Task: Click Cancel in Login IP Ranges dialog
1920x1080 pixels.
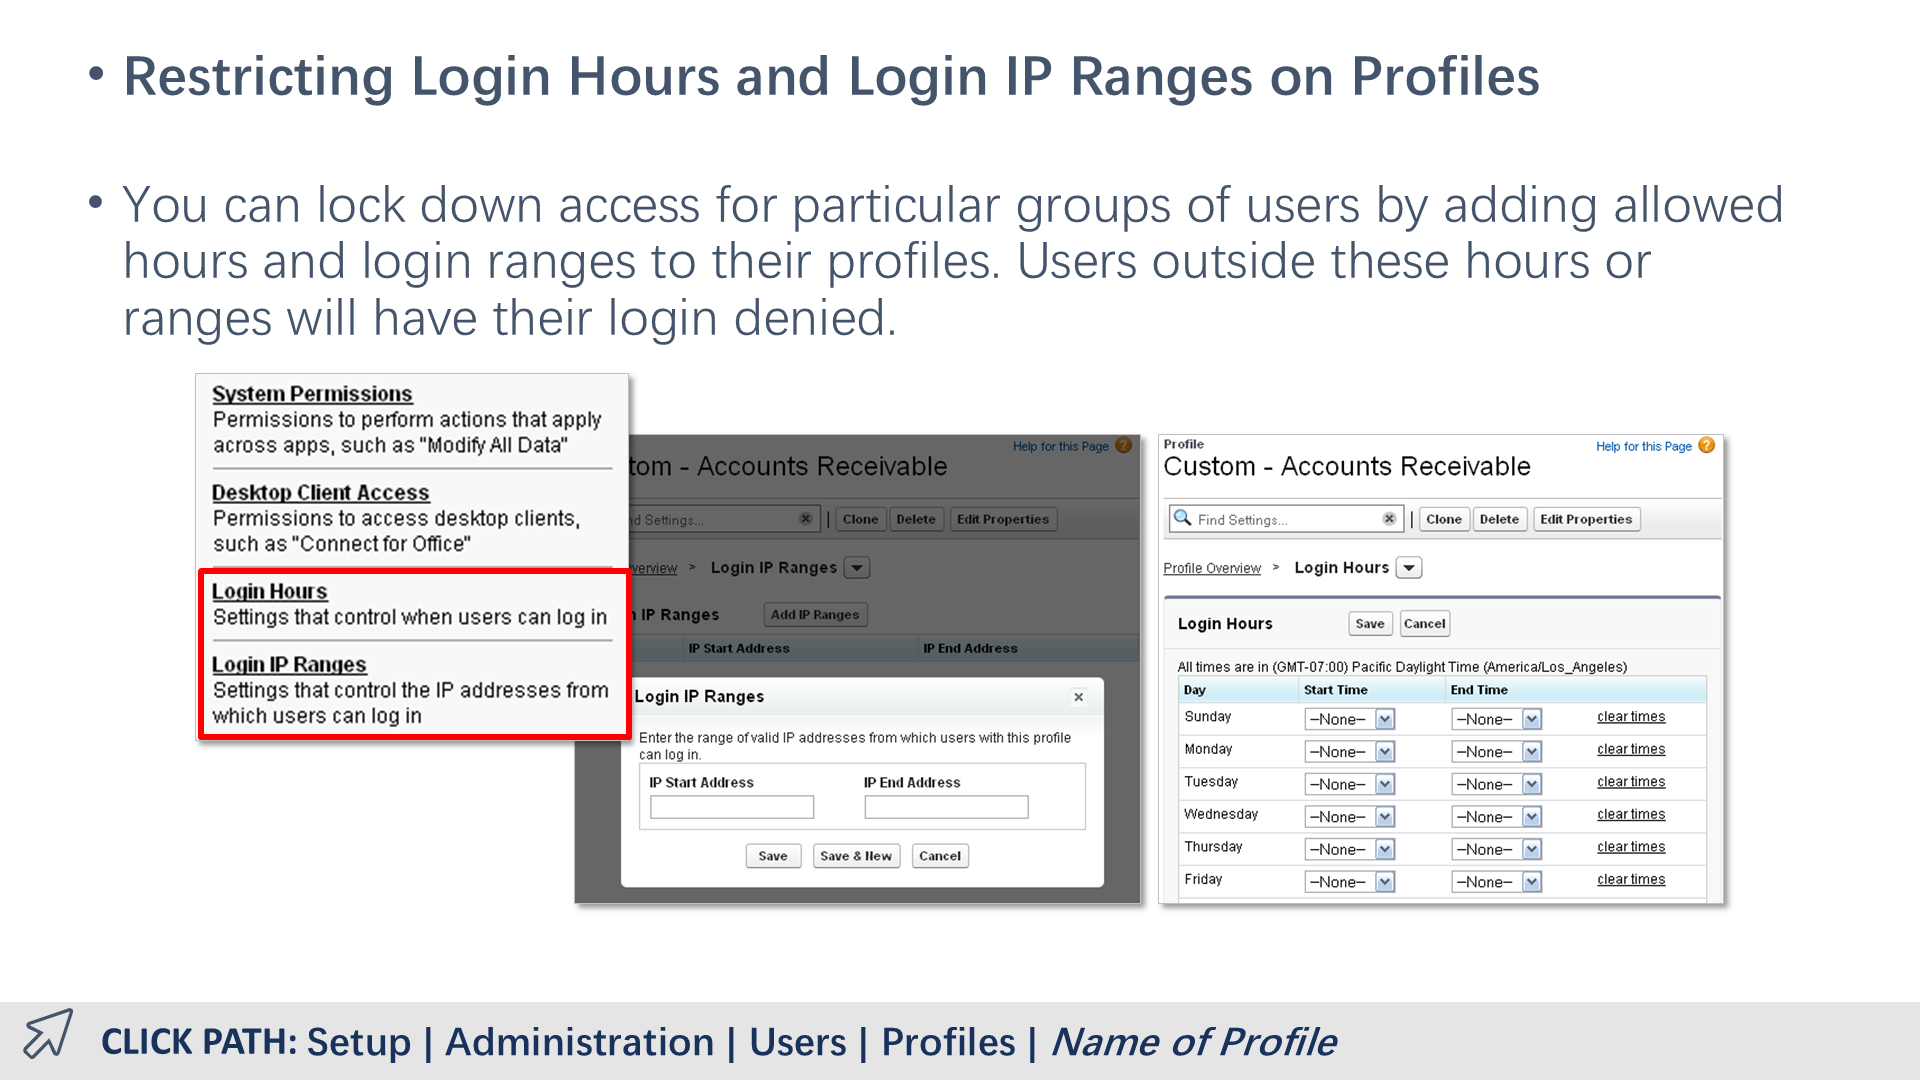Action: click(940, 856)
